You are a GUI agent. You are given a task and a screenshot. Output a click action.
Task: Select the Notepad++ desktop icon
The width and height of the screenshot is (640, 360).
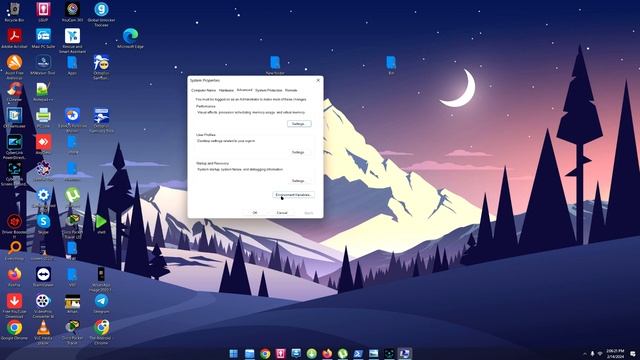point(43,91)
